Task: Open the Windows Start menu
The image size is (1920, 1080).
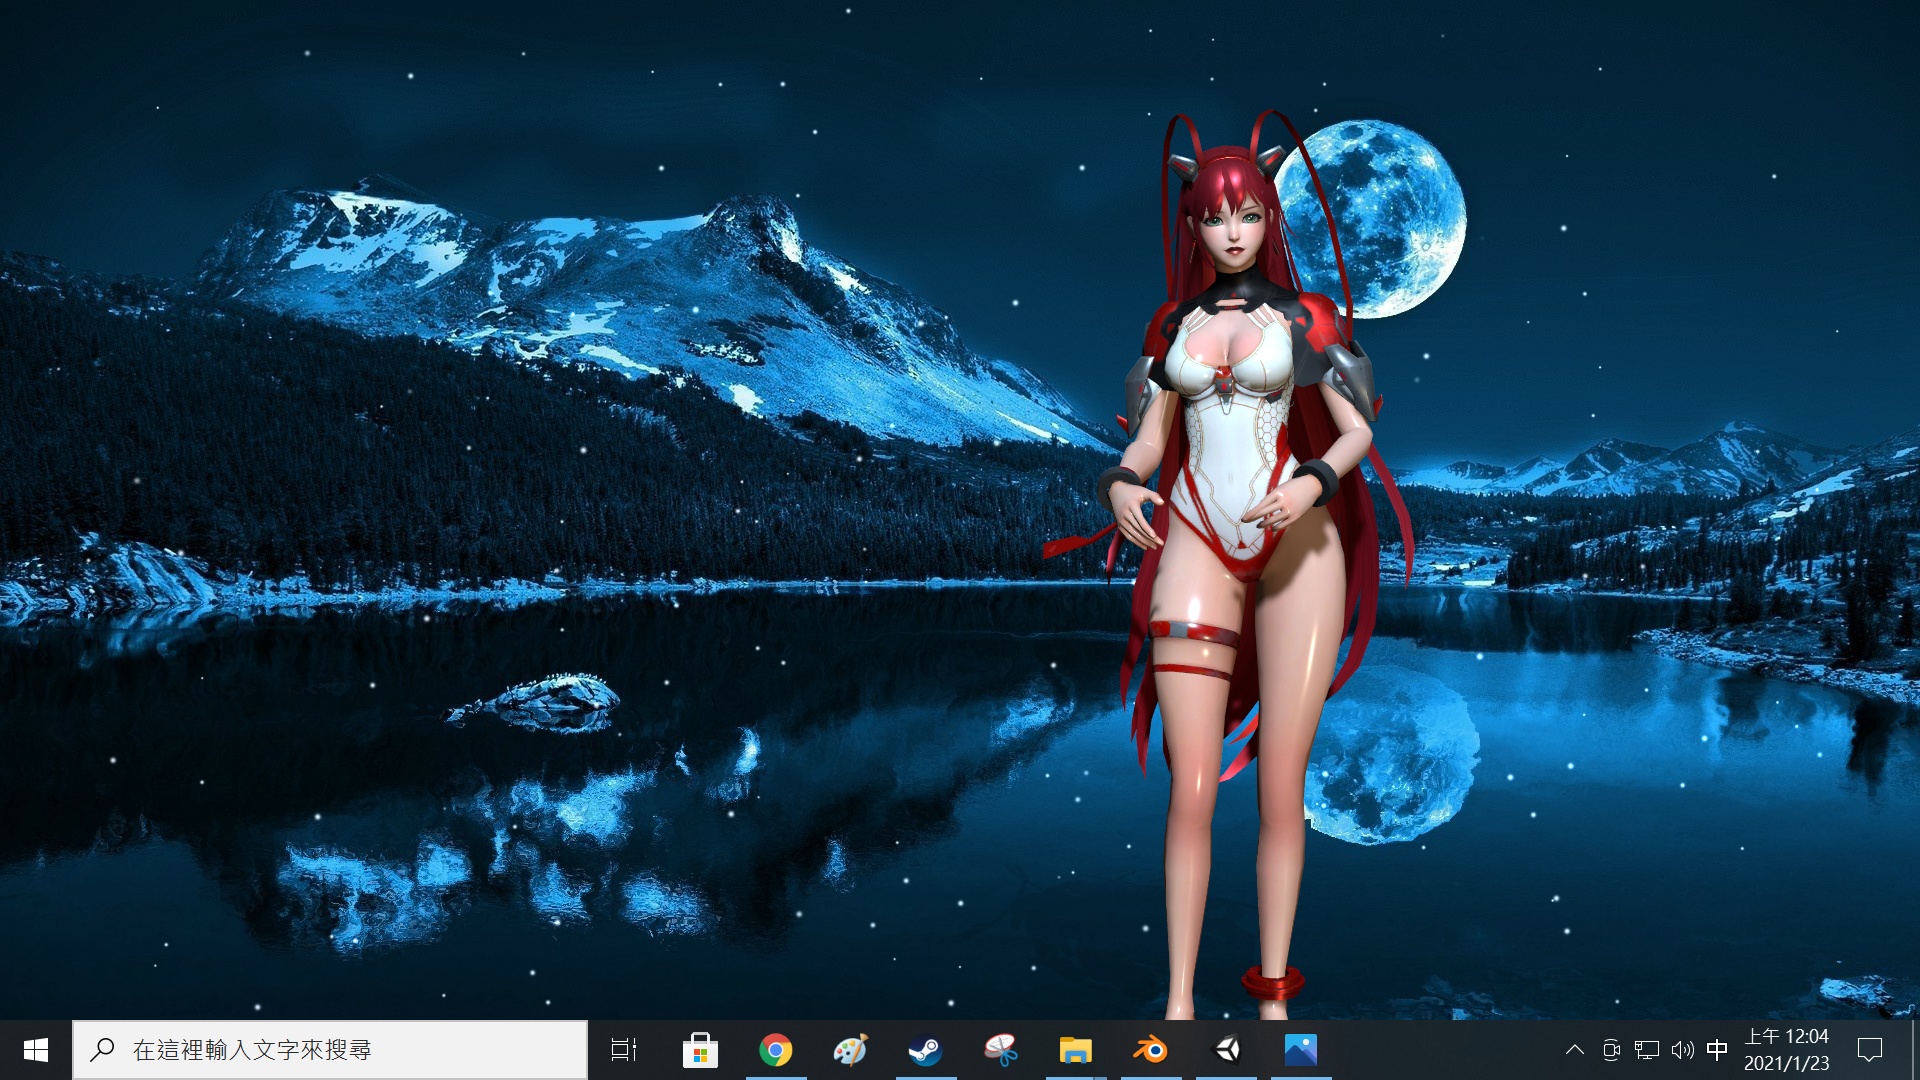Action: [36, 1050]
